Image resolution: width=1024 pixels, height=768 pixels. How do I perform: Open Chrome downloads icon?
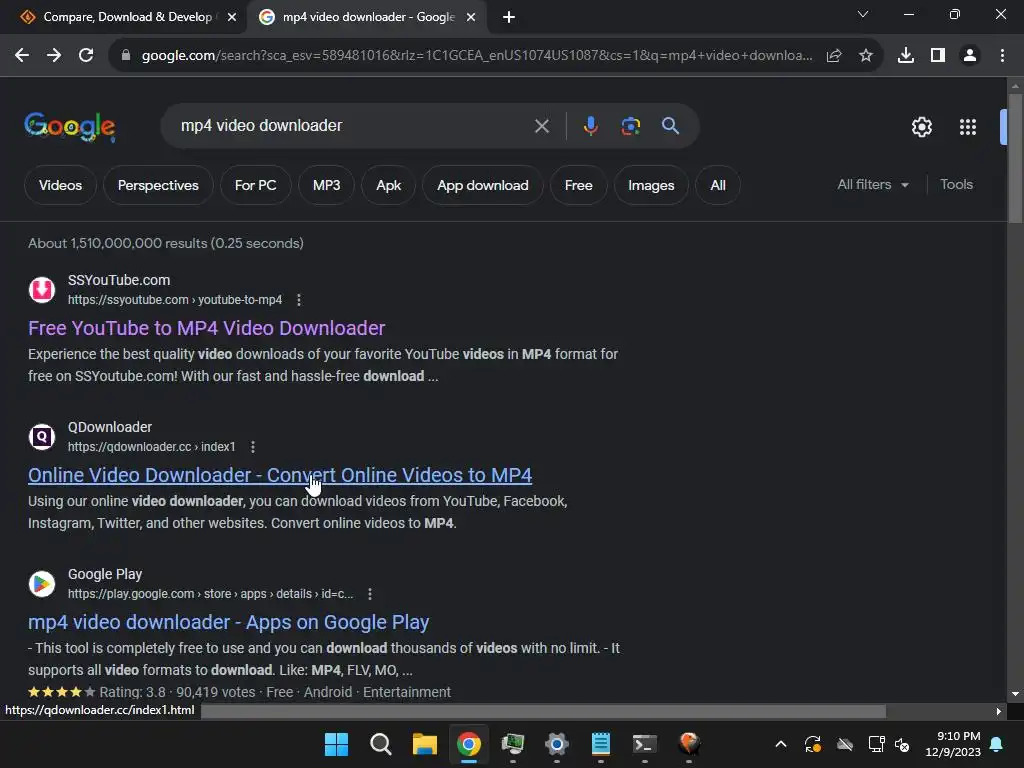(x=906, y=56)
